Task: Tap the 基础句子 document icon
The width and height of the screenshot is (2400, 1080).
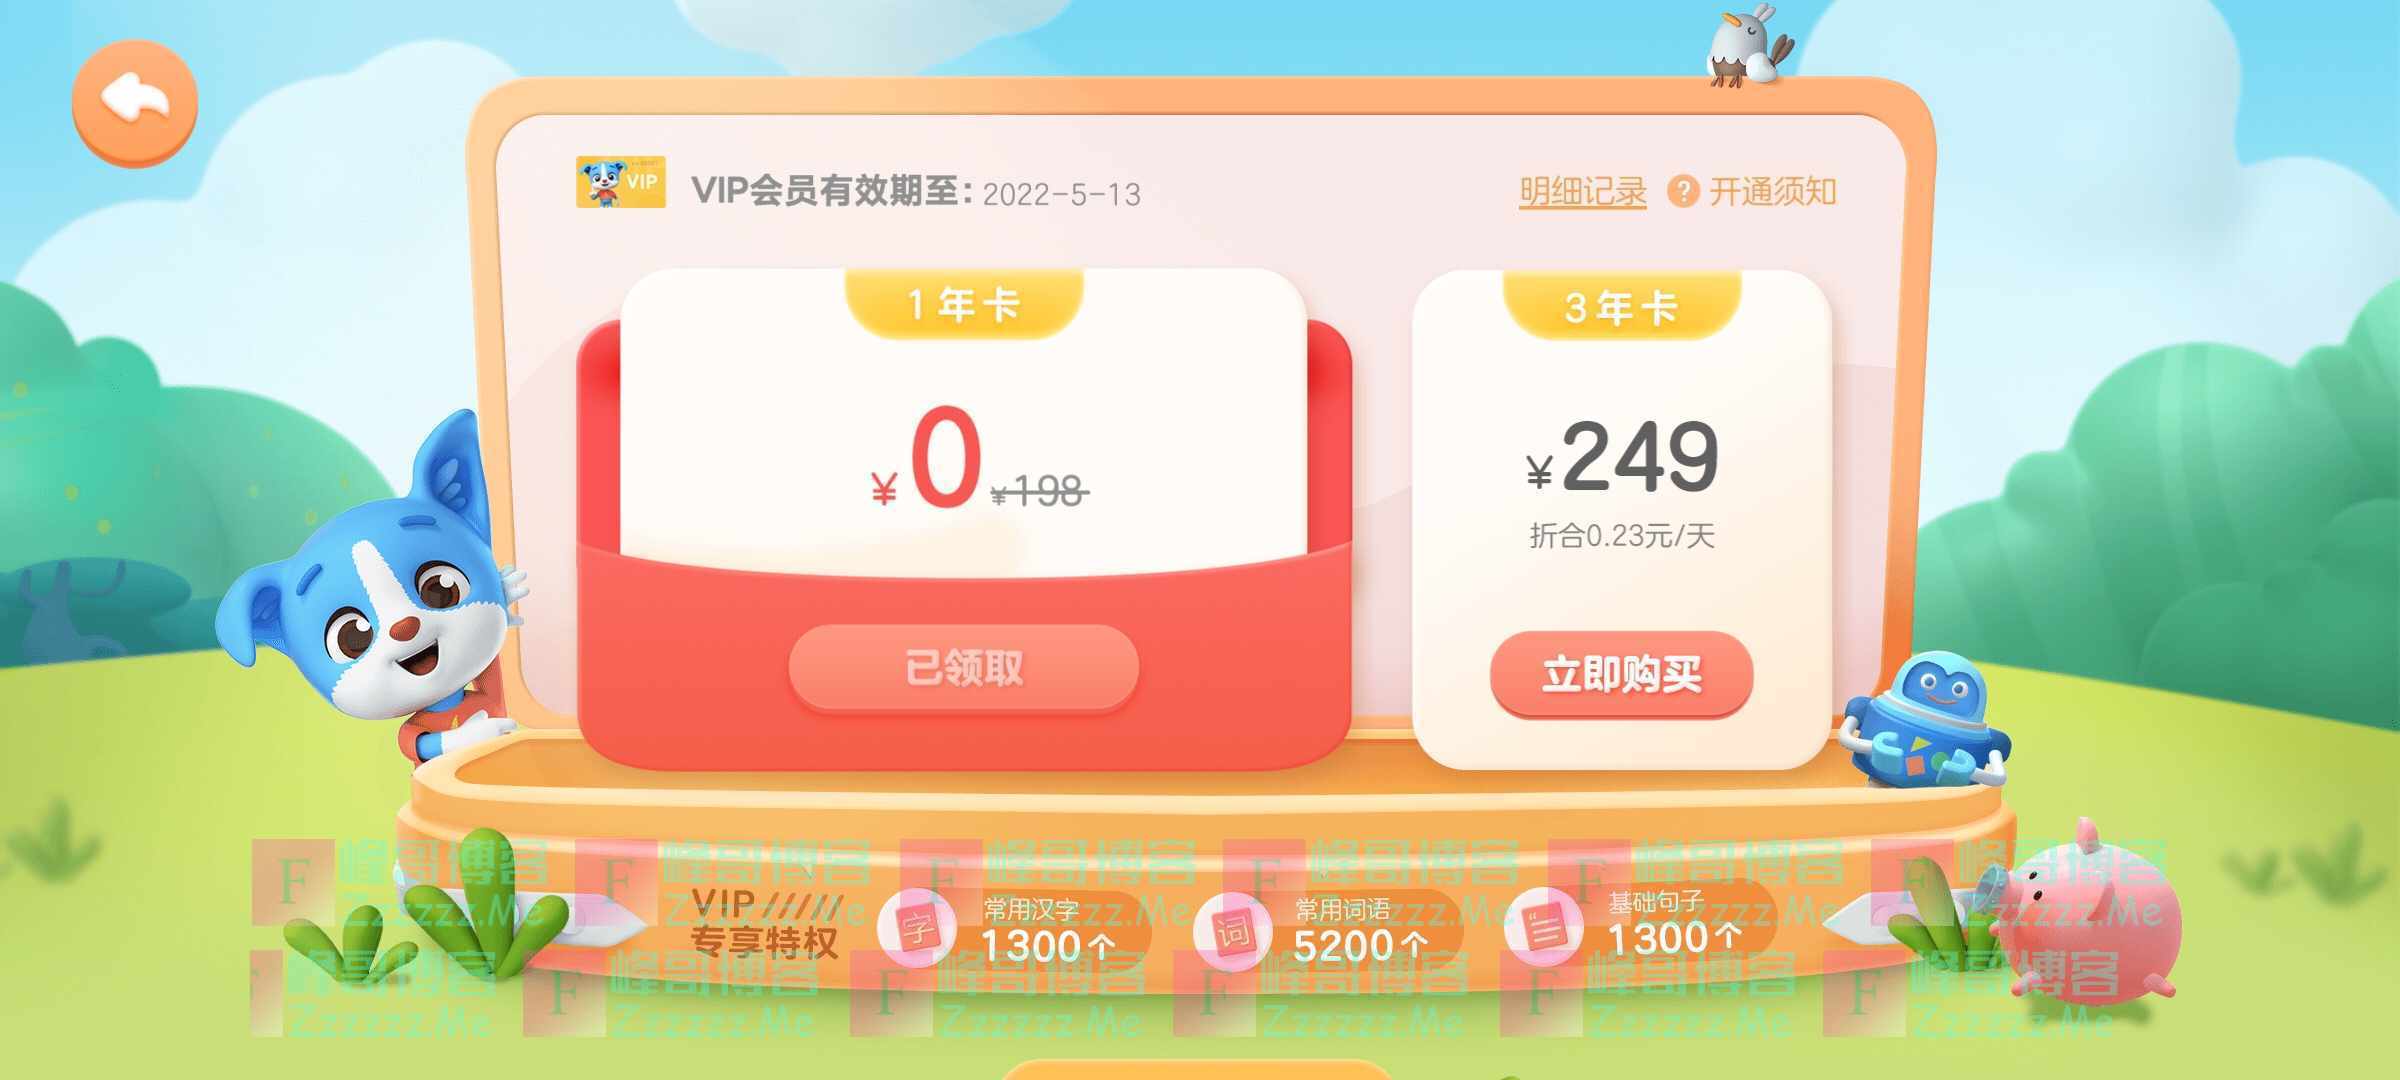Action: click(1543, 926)
